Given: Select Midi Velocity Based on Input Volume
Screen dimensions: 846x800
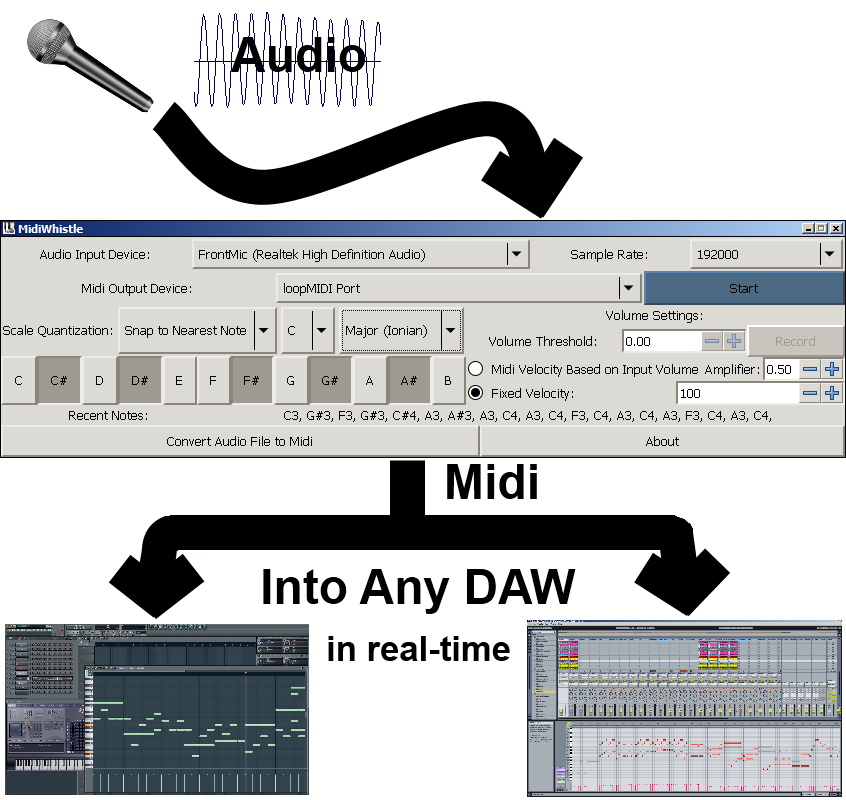Looking at the screenshot, I should pyautogui.click(x=476, y=369).
